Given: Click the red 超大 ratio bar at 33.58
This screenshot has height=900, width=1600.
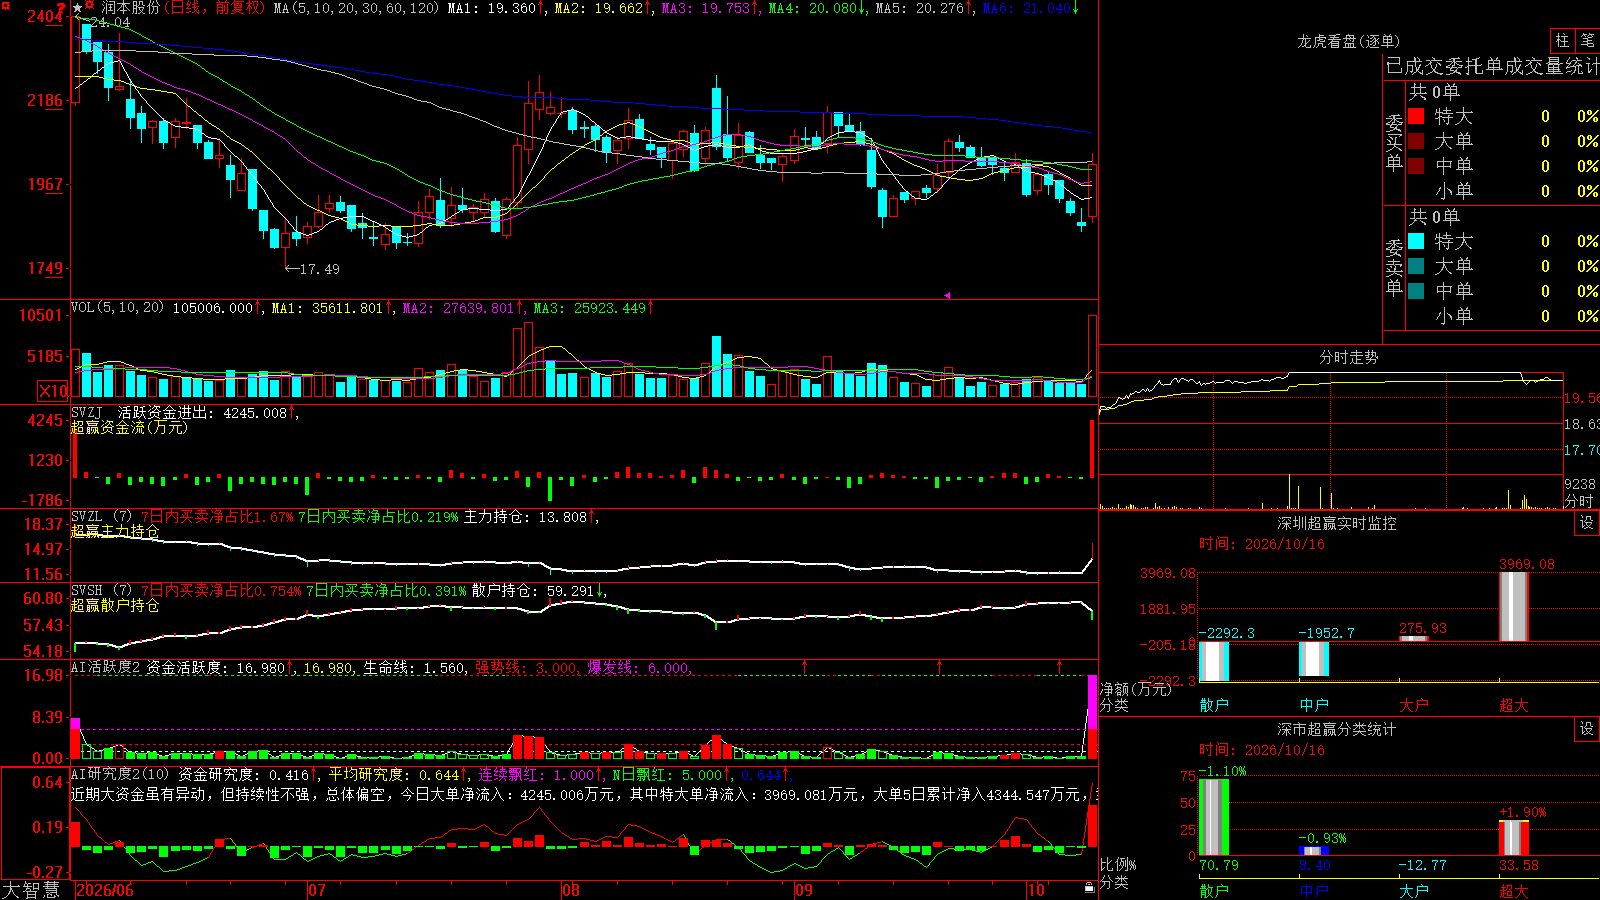Looking at the screenshot, I should 1514,838.
